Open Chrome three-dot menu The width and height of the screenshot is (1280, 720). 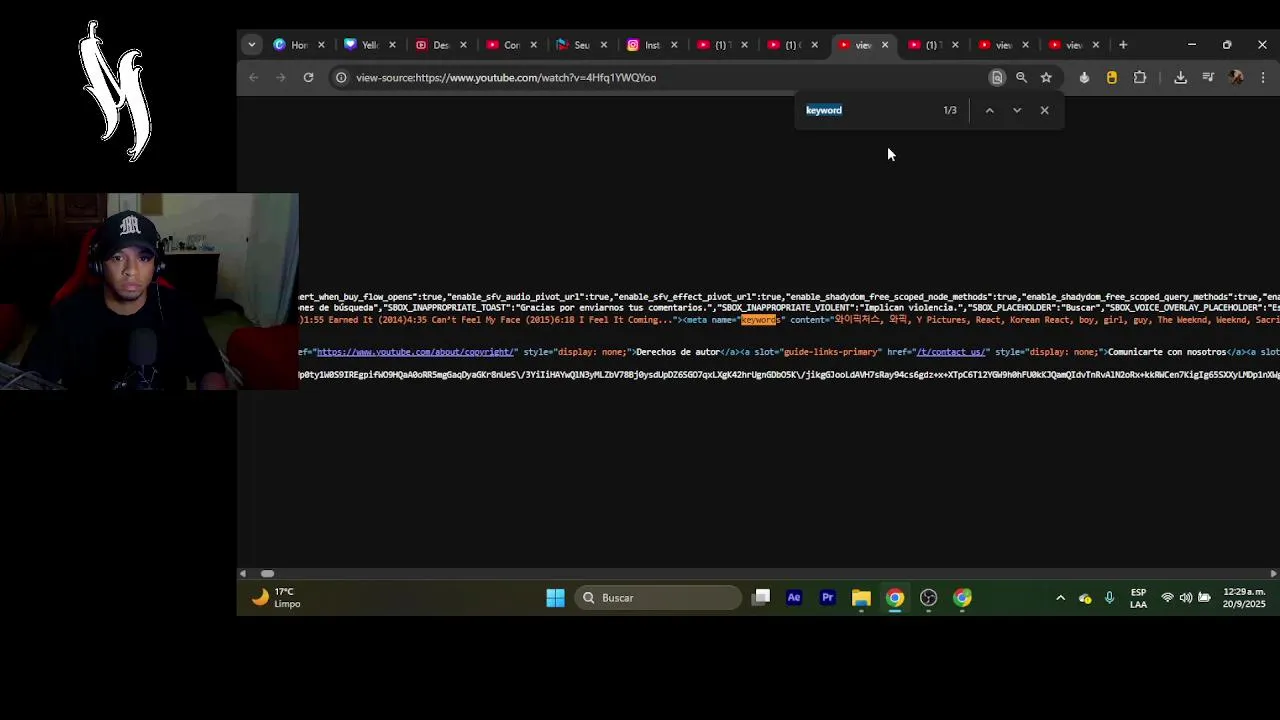pyautogui.click(x=1263, y=77)
